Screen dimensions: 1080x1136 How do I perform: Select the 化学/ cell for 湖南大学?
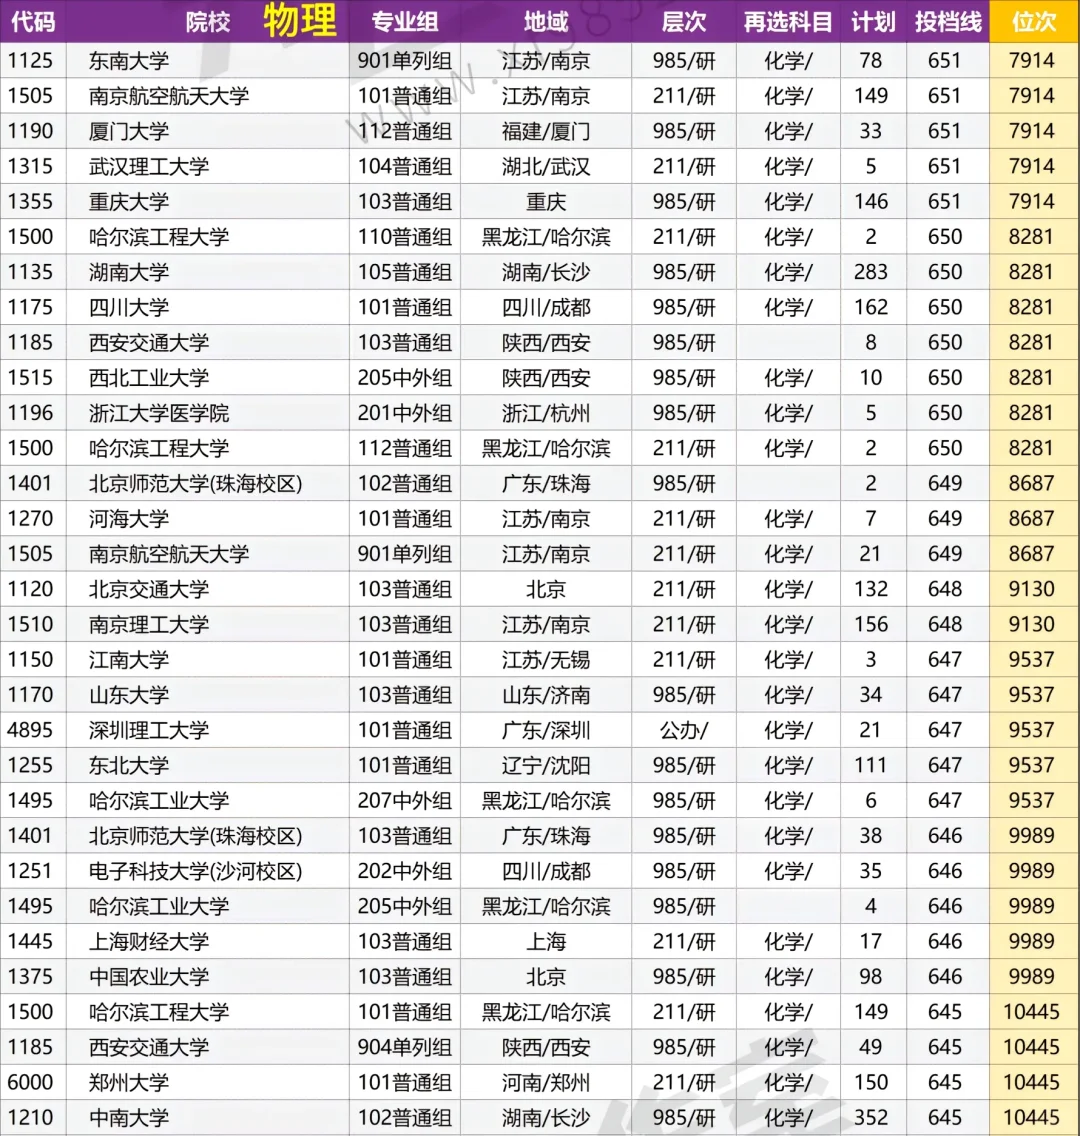pyautogui.click(x=788, y=272)
